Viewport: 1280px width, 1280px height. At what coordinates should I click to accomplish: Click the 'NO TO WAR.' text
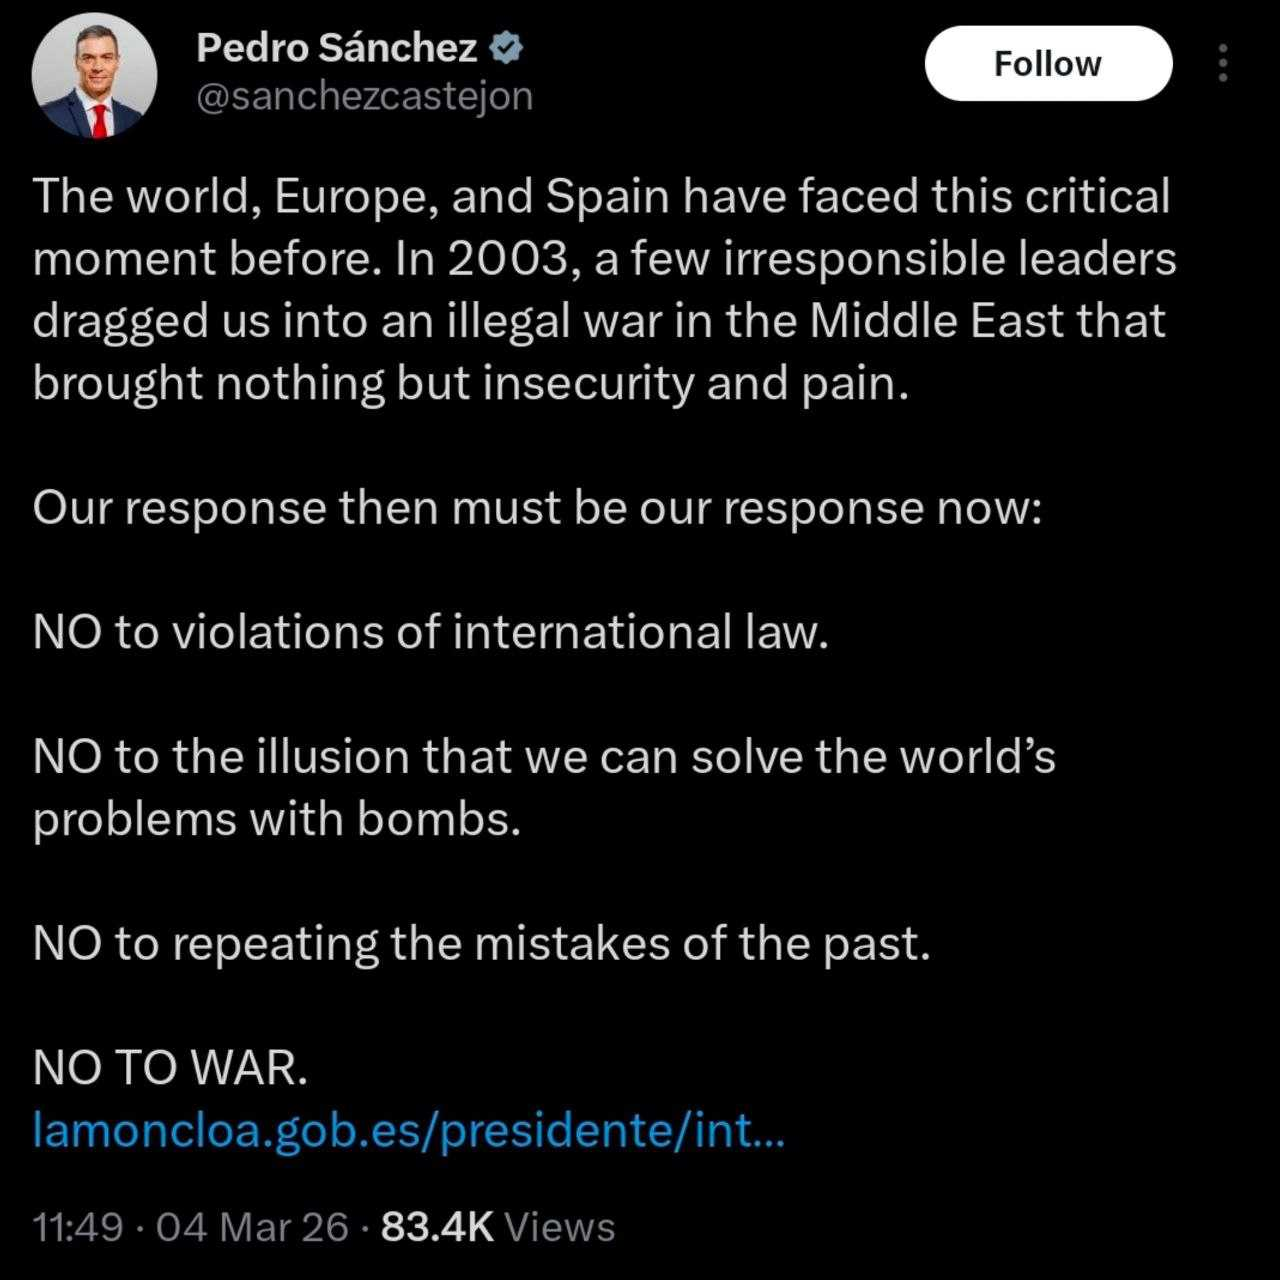[170, 1069]
